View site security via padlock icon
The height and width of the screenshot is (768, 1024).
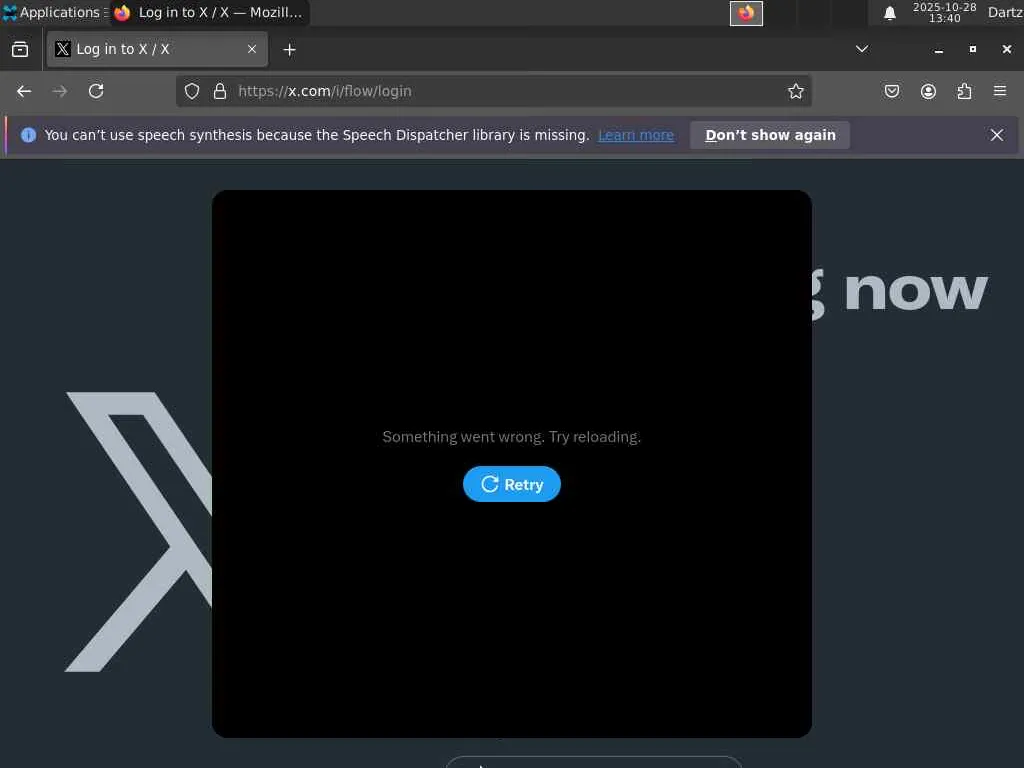[x=220, y=91]
